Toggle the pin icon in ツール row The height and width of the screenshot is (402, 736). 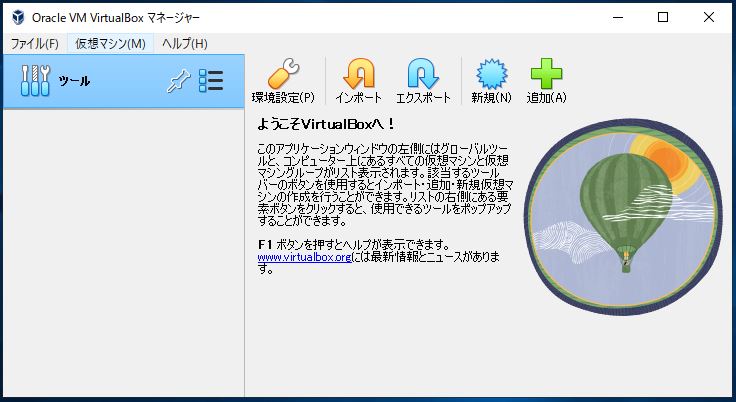click(x=177, y=81)
